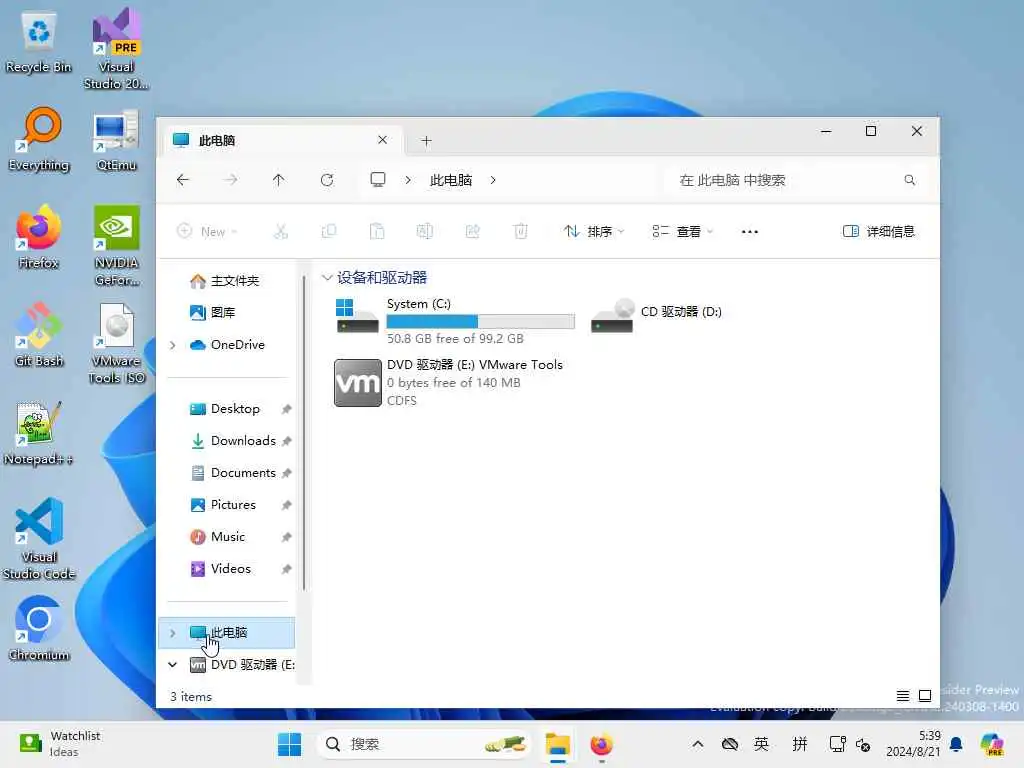Click the monitor icon in address bar

[378, 180]
